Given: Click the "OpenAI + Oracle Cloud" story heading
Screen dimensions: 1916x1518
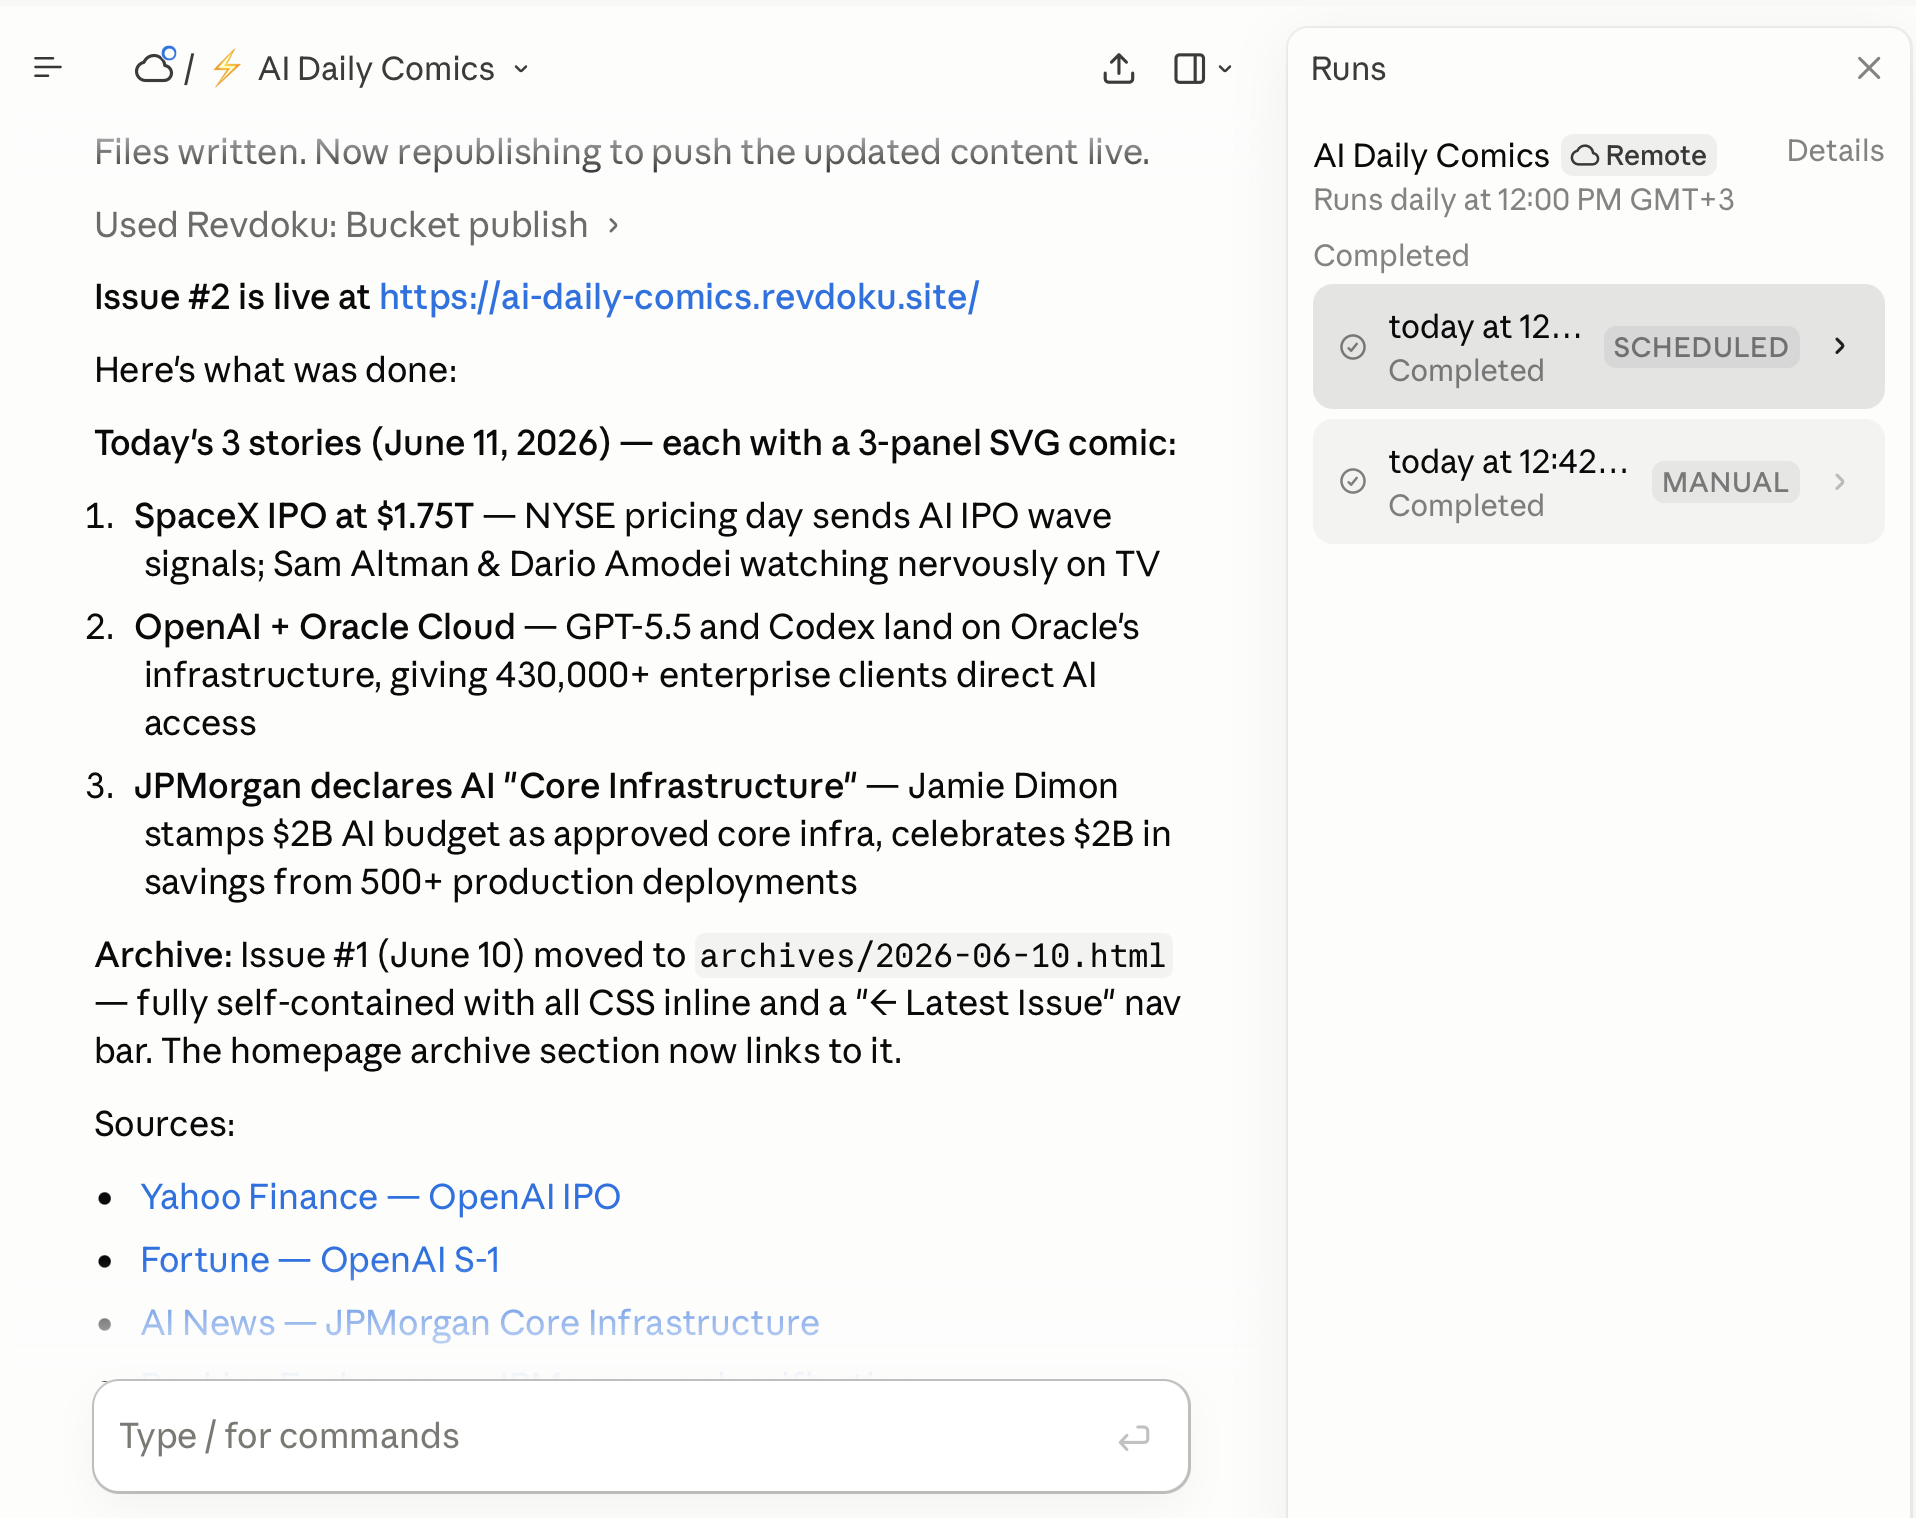Looking at the screenshot, I should click(x=324, y=627).
